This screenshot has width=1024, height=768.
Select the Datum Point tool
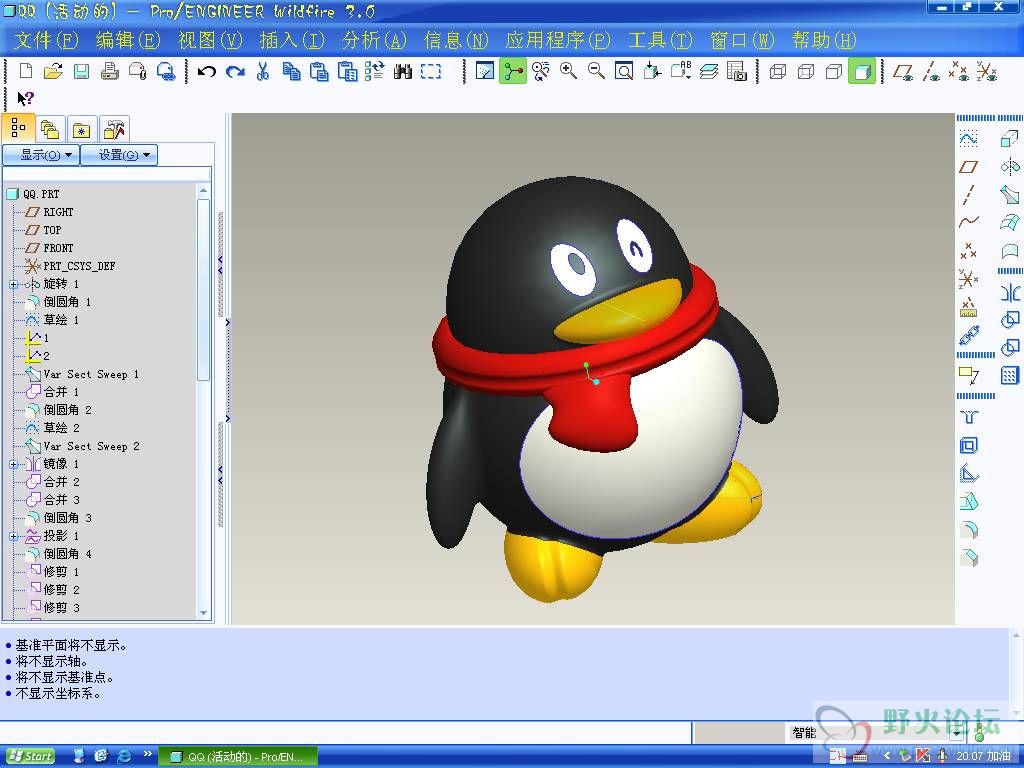coord(968,251)
